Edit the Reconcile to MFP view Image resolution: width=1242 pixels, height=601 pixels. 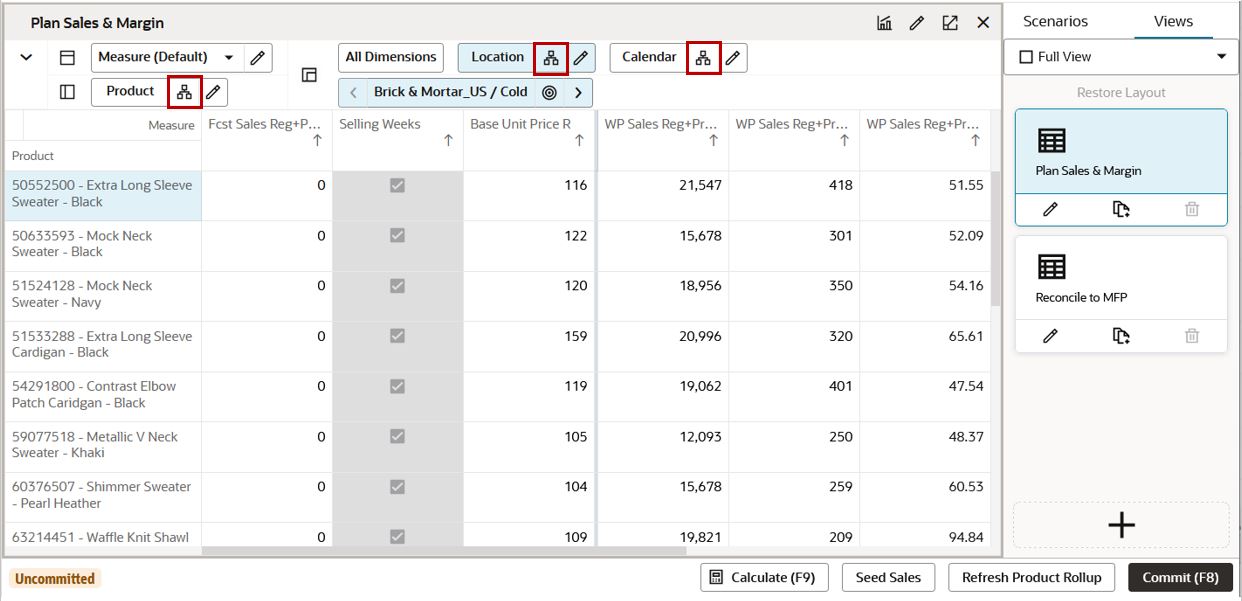click(1050, 336)
